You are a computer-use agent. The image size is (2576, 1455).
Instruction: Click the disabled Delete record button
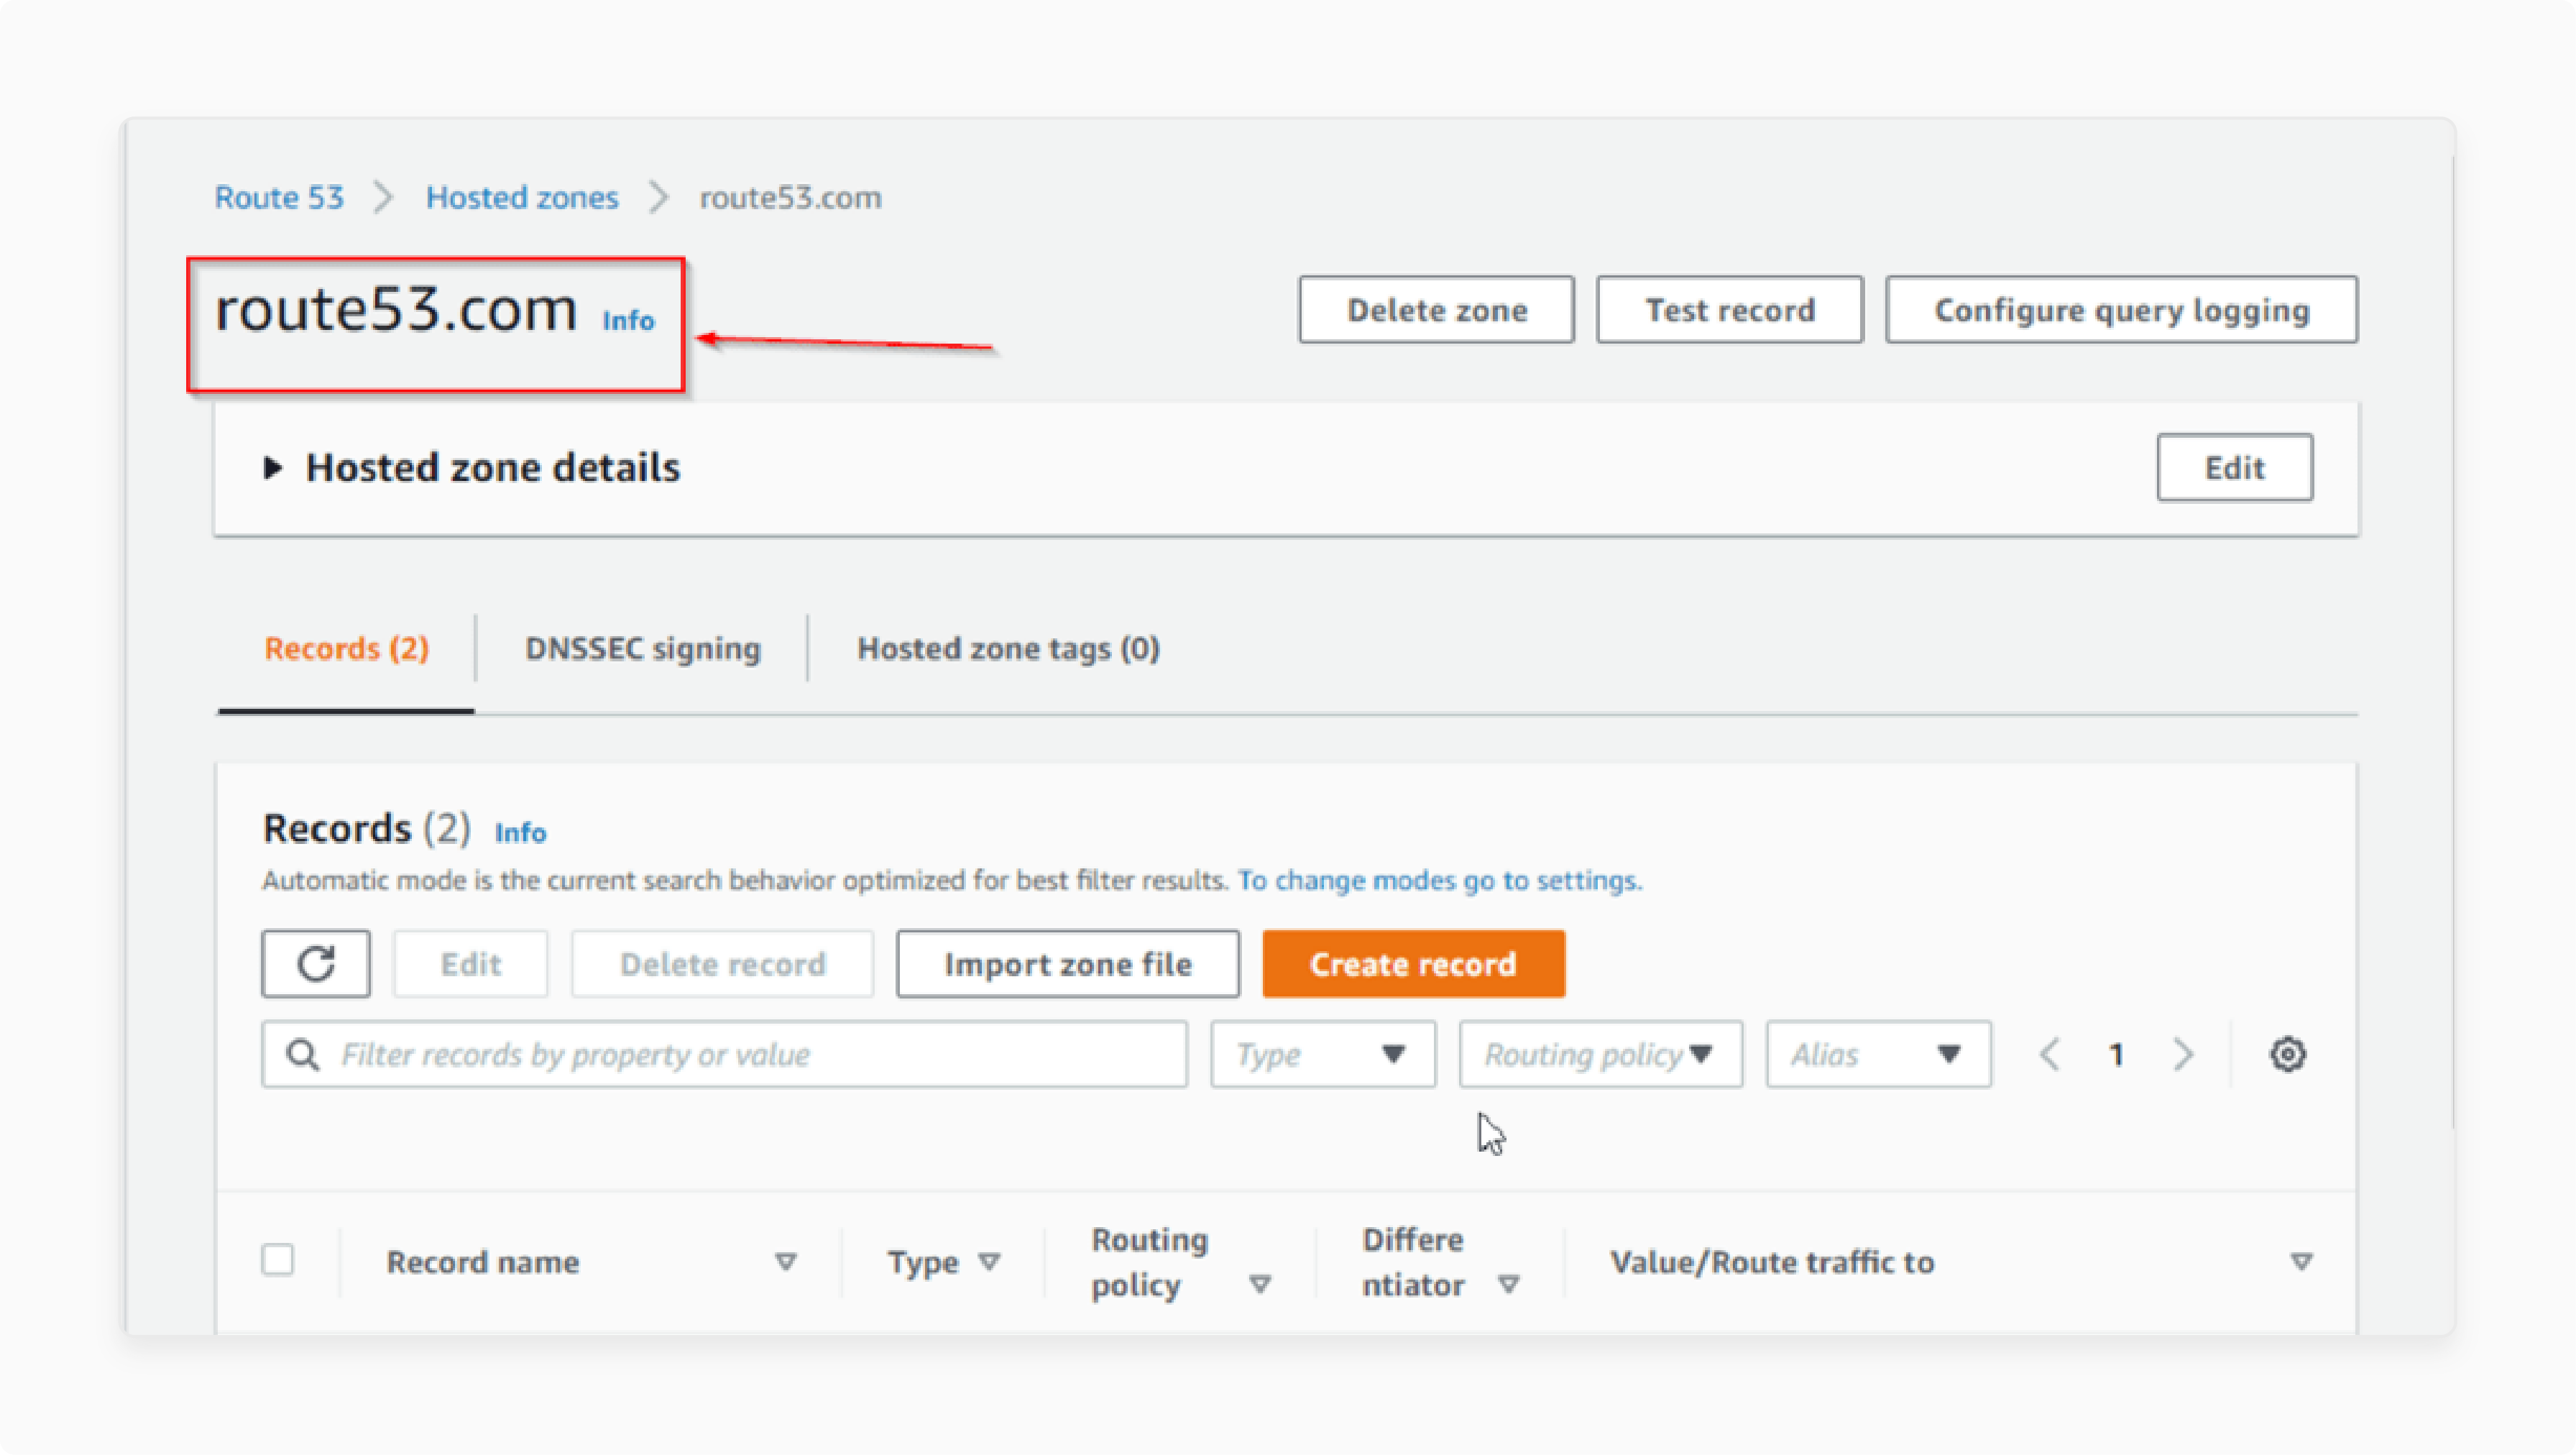(x=722, y=964)
